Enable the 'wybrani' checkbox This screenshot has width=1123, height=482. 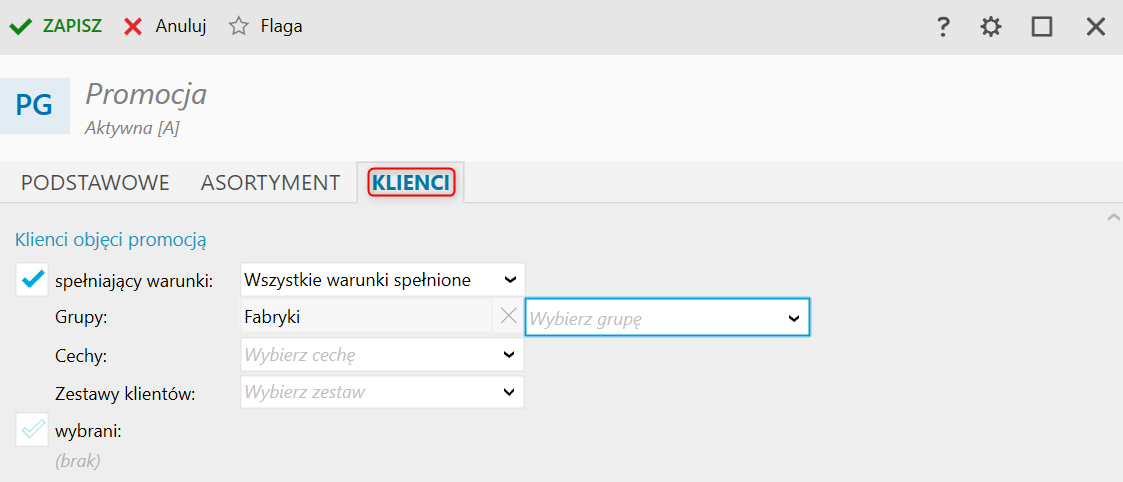(x=32, y=431)
